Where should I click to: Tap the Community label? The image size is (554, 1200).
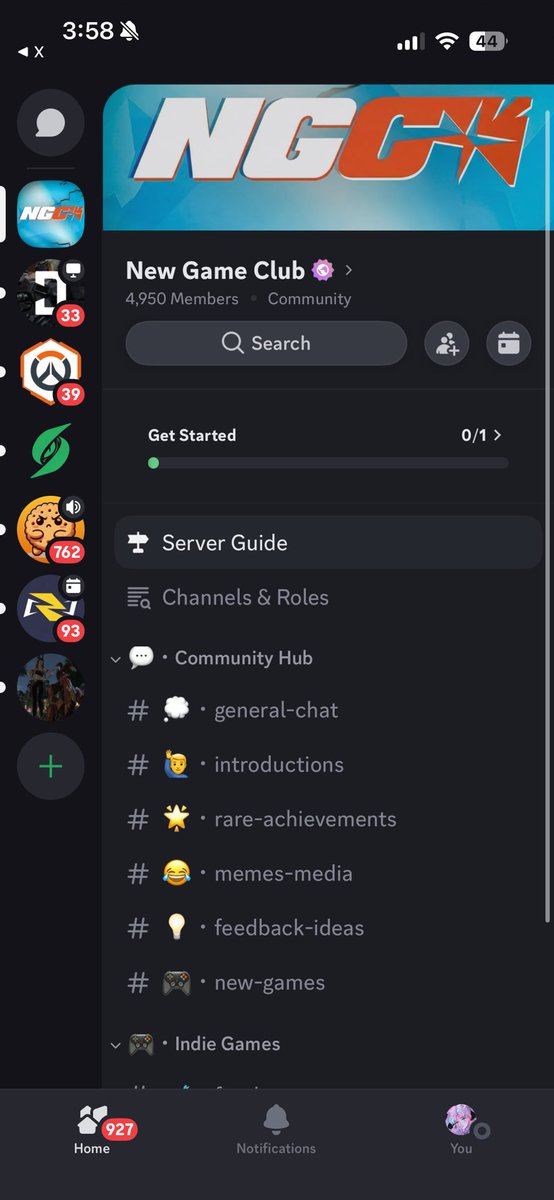[x=309, y=299]
